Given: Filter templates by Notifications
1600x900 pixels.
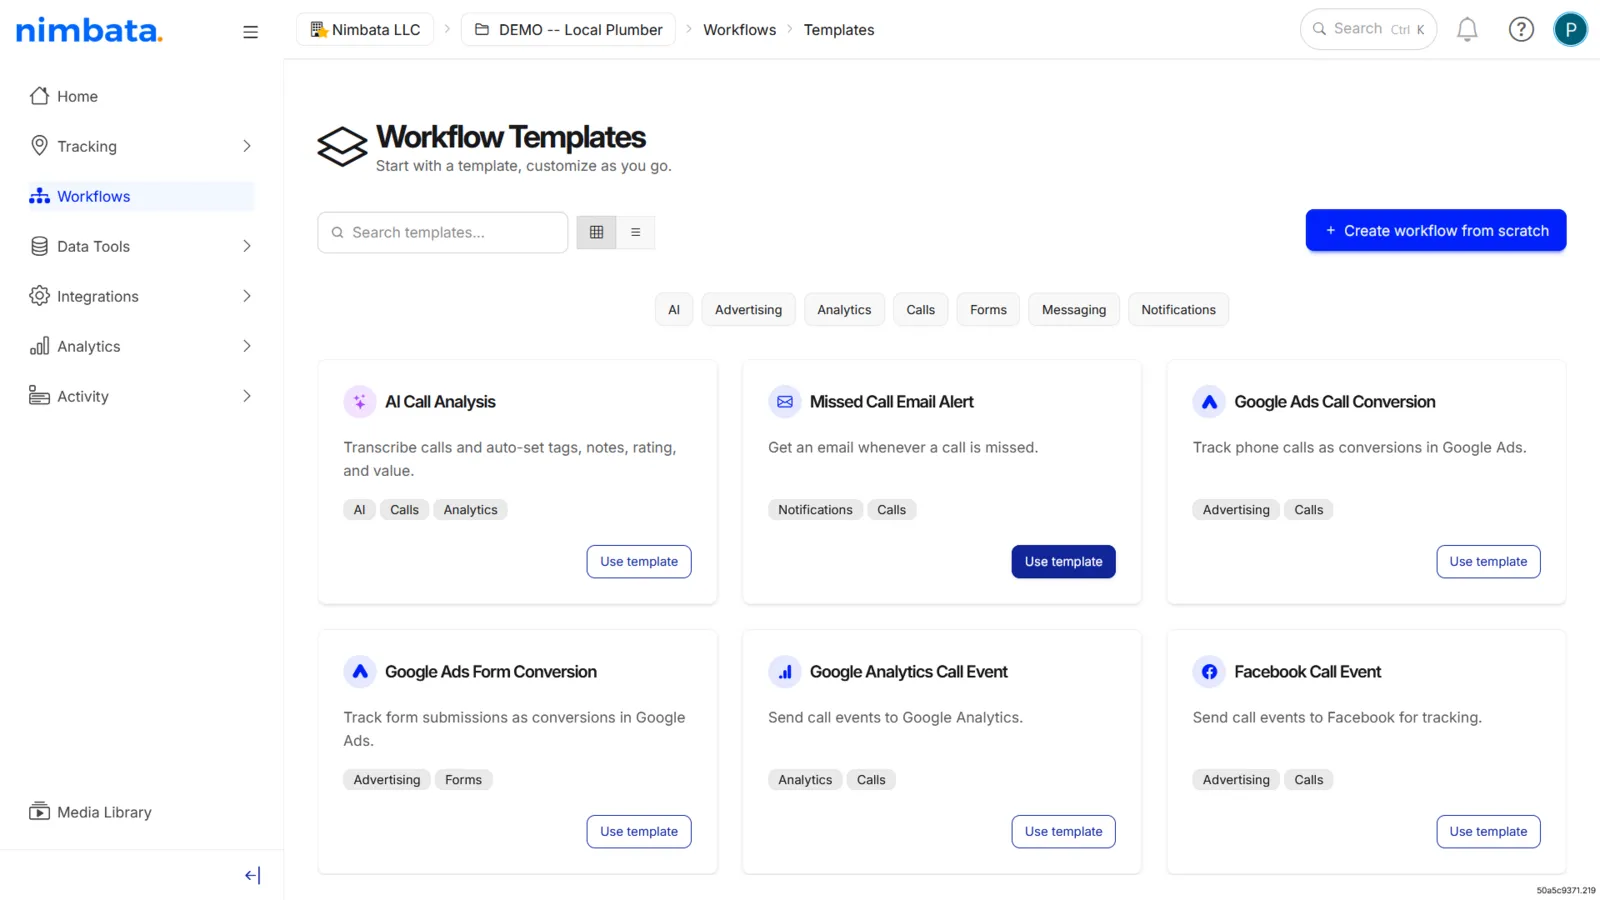Looking at the screenshot, I should click(1178, 310).
